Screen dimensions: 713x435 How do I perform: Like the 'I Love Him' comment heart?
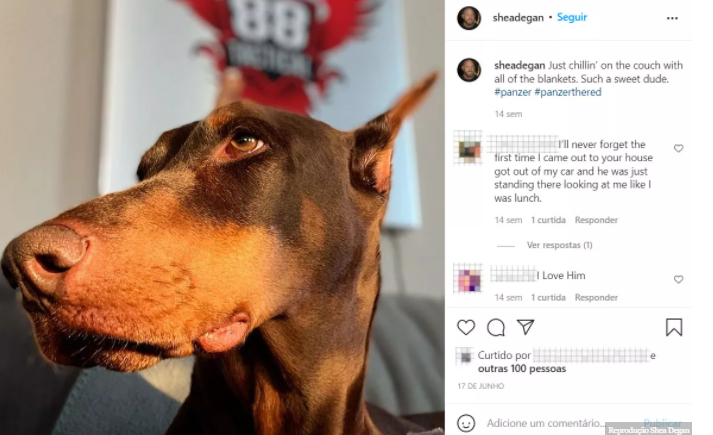[678, 279]
